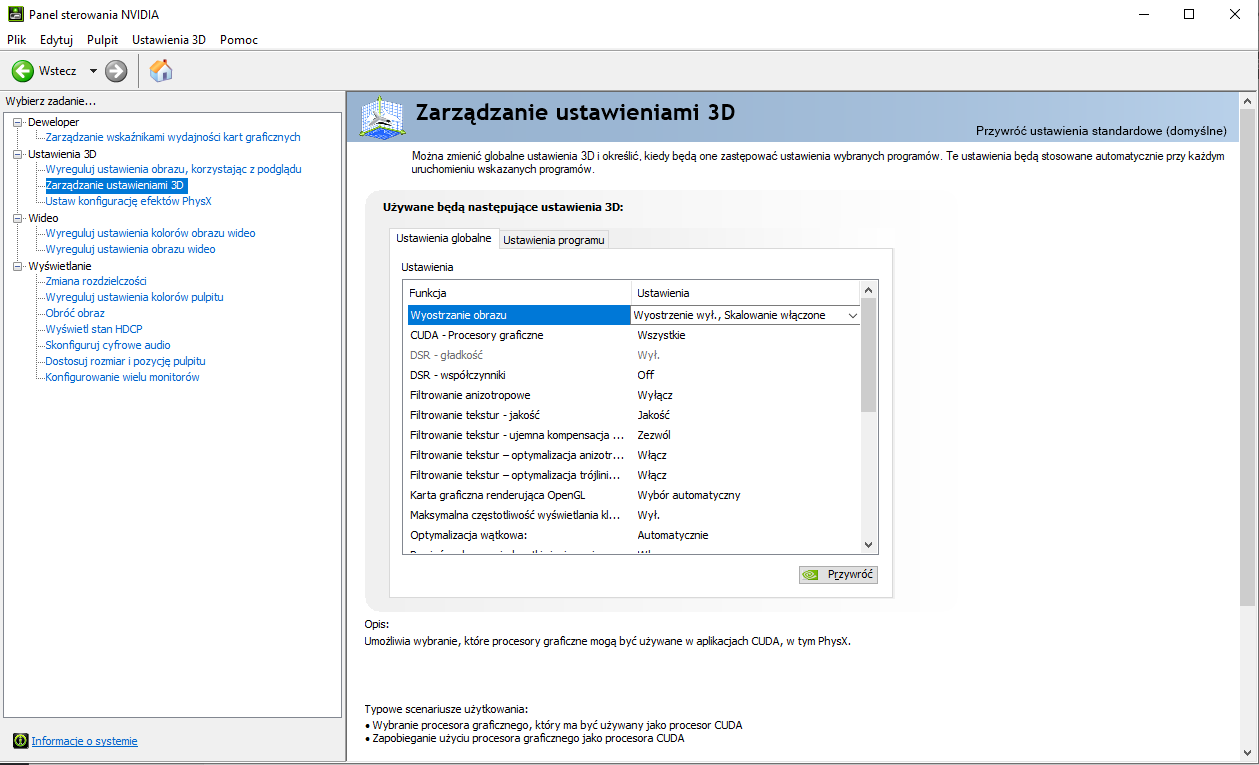Open the Ustawienia 3D menu
The width and height of the screenshot is (1259, 765).
tap(169, 40)
